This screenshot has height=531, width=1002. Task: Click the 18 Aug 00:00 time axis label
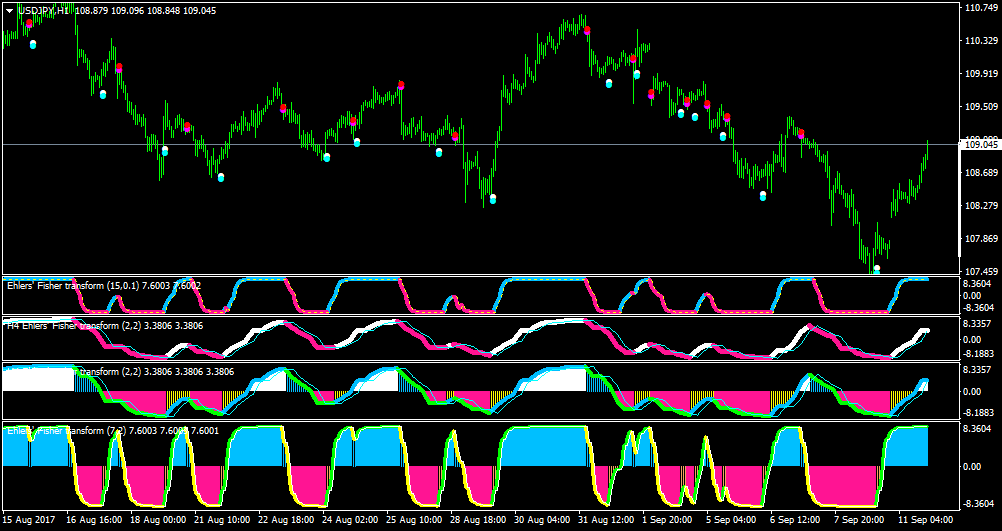click(157, 519)
